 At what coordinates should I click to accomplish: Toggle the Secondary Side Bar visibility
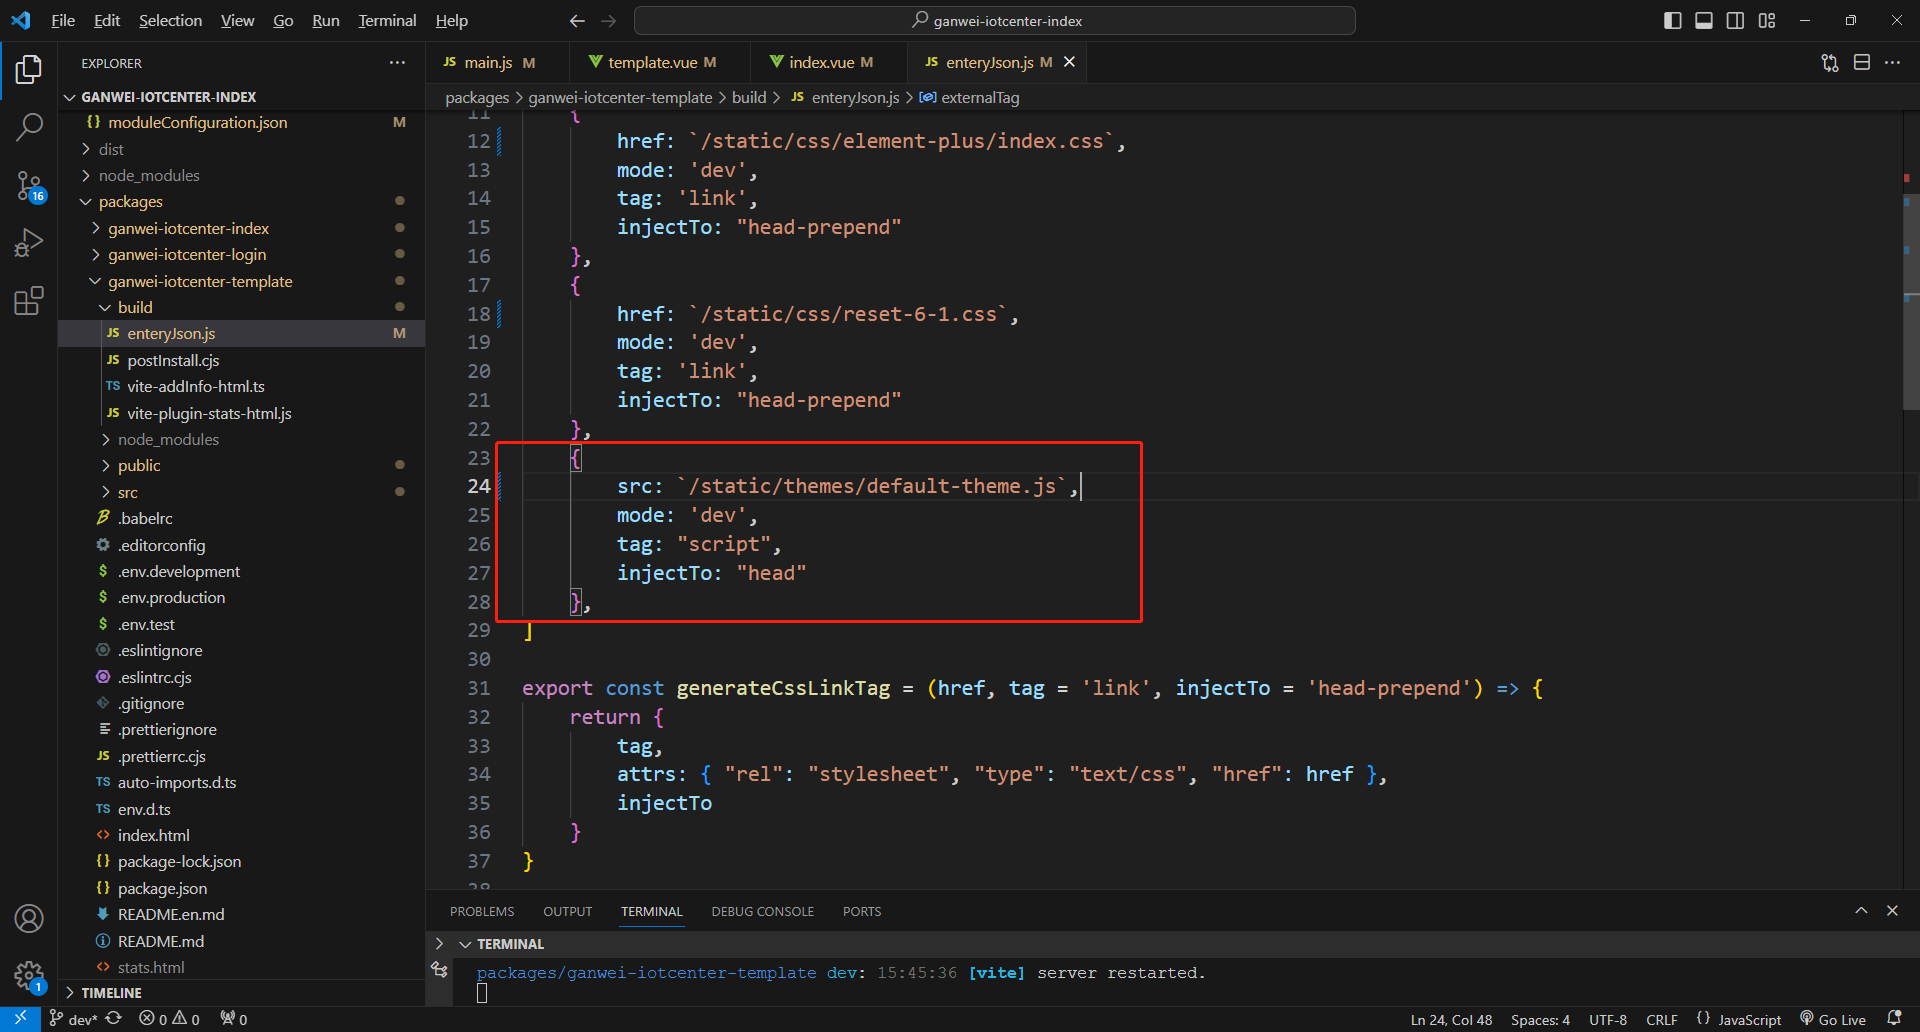pyautogui.click(x=1735, y=20)
